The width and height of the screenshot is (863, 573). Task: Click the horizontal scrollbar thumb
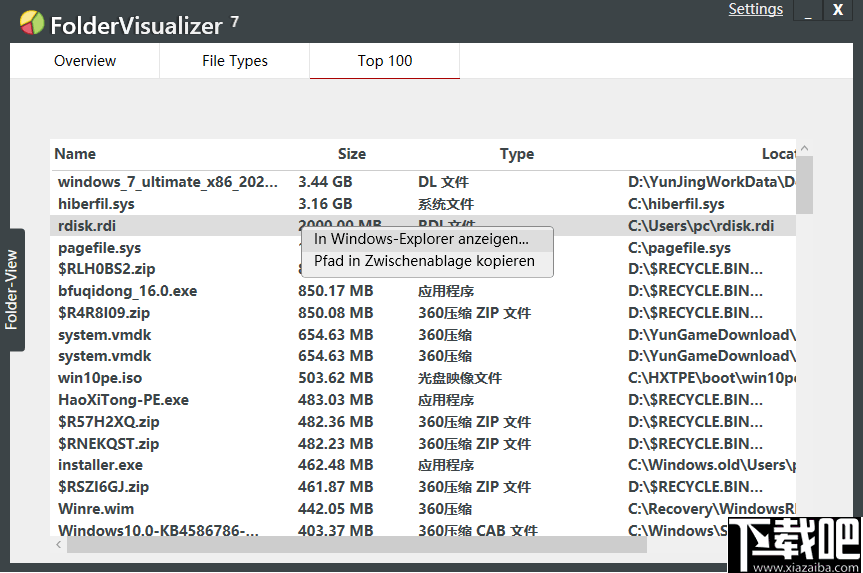pos(357,544)
